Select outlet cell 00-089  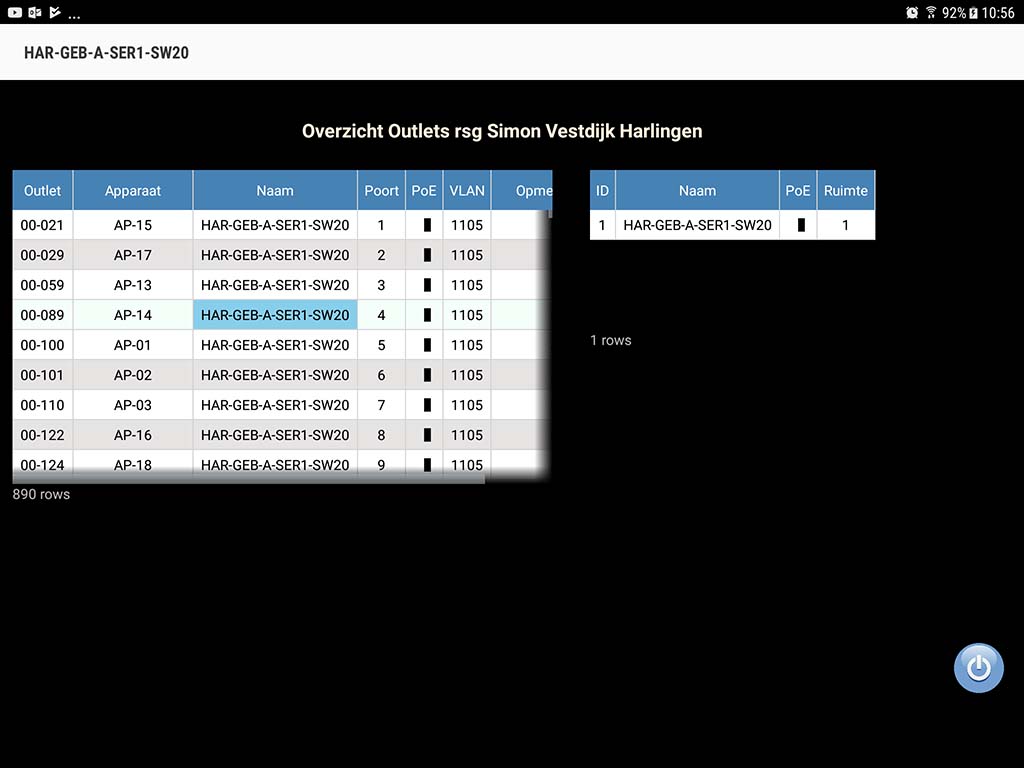[x=42, y=315]
